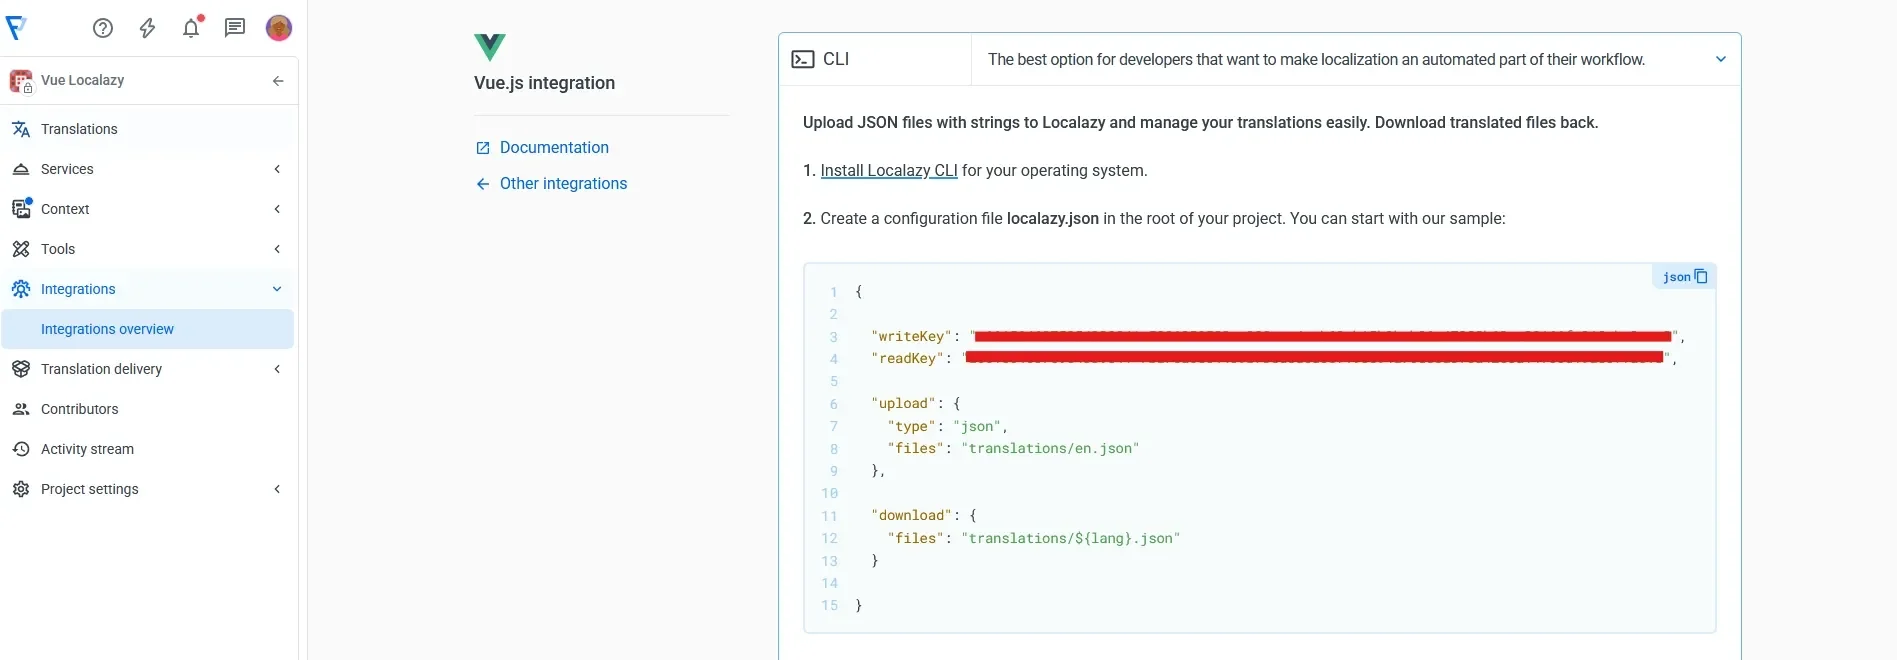Collapse sidebar with back arrow
Image resolution: width=1897 pixels, height=660 pixels.
pos(278,81)
